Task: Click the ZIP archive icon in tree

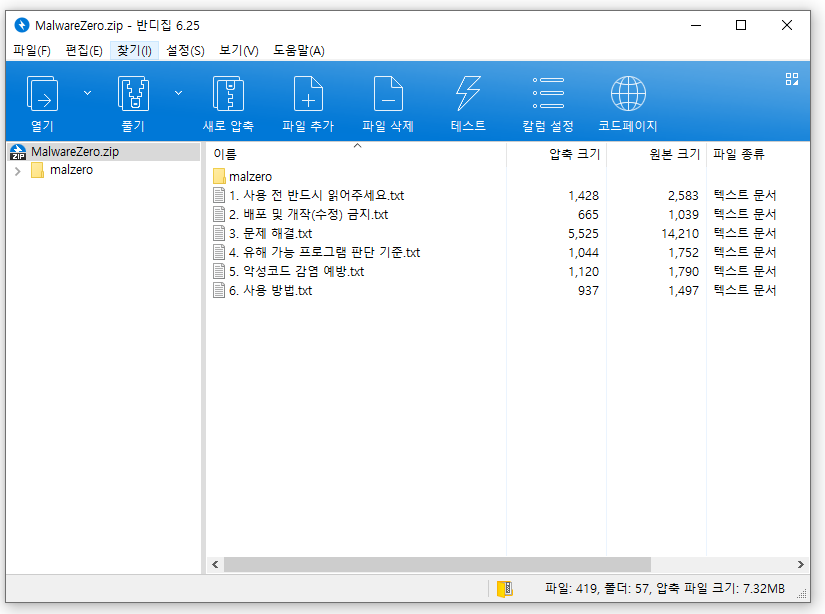Action: (18, 152)
